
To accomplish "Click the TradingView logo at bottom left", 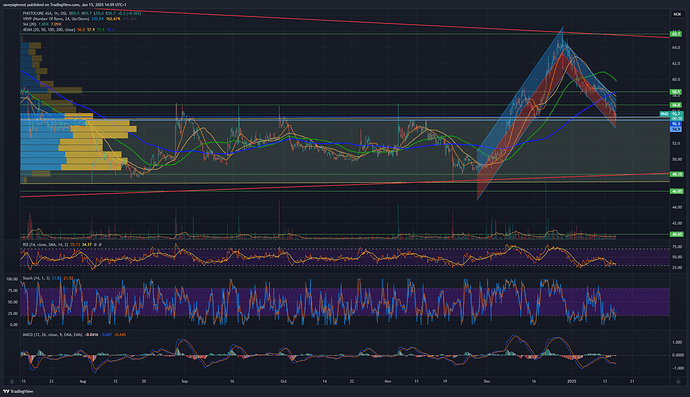I will coord(18,391).
